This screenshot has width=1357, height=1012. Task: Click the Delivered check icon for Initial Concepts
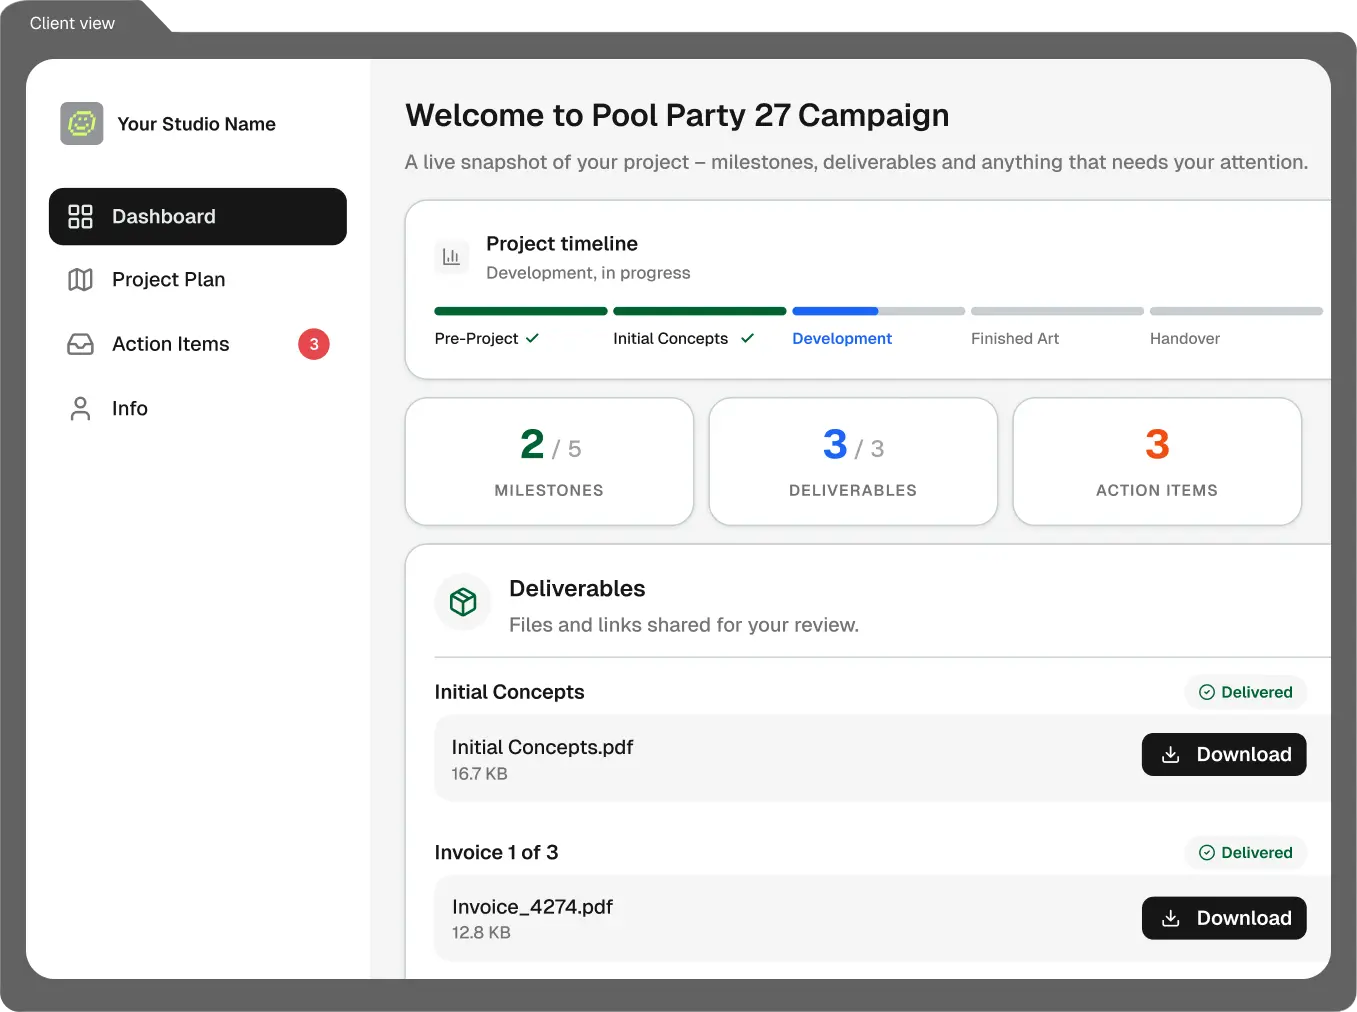pyautogui.click(x=1207, y=692)
